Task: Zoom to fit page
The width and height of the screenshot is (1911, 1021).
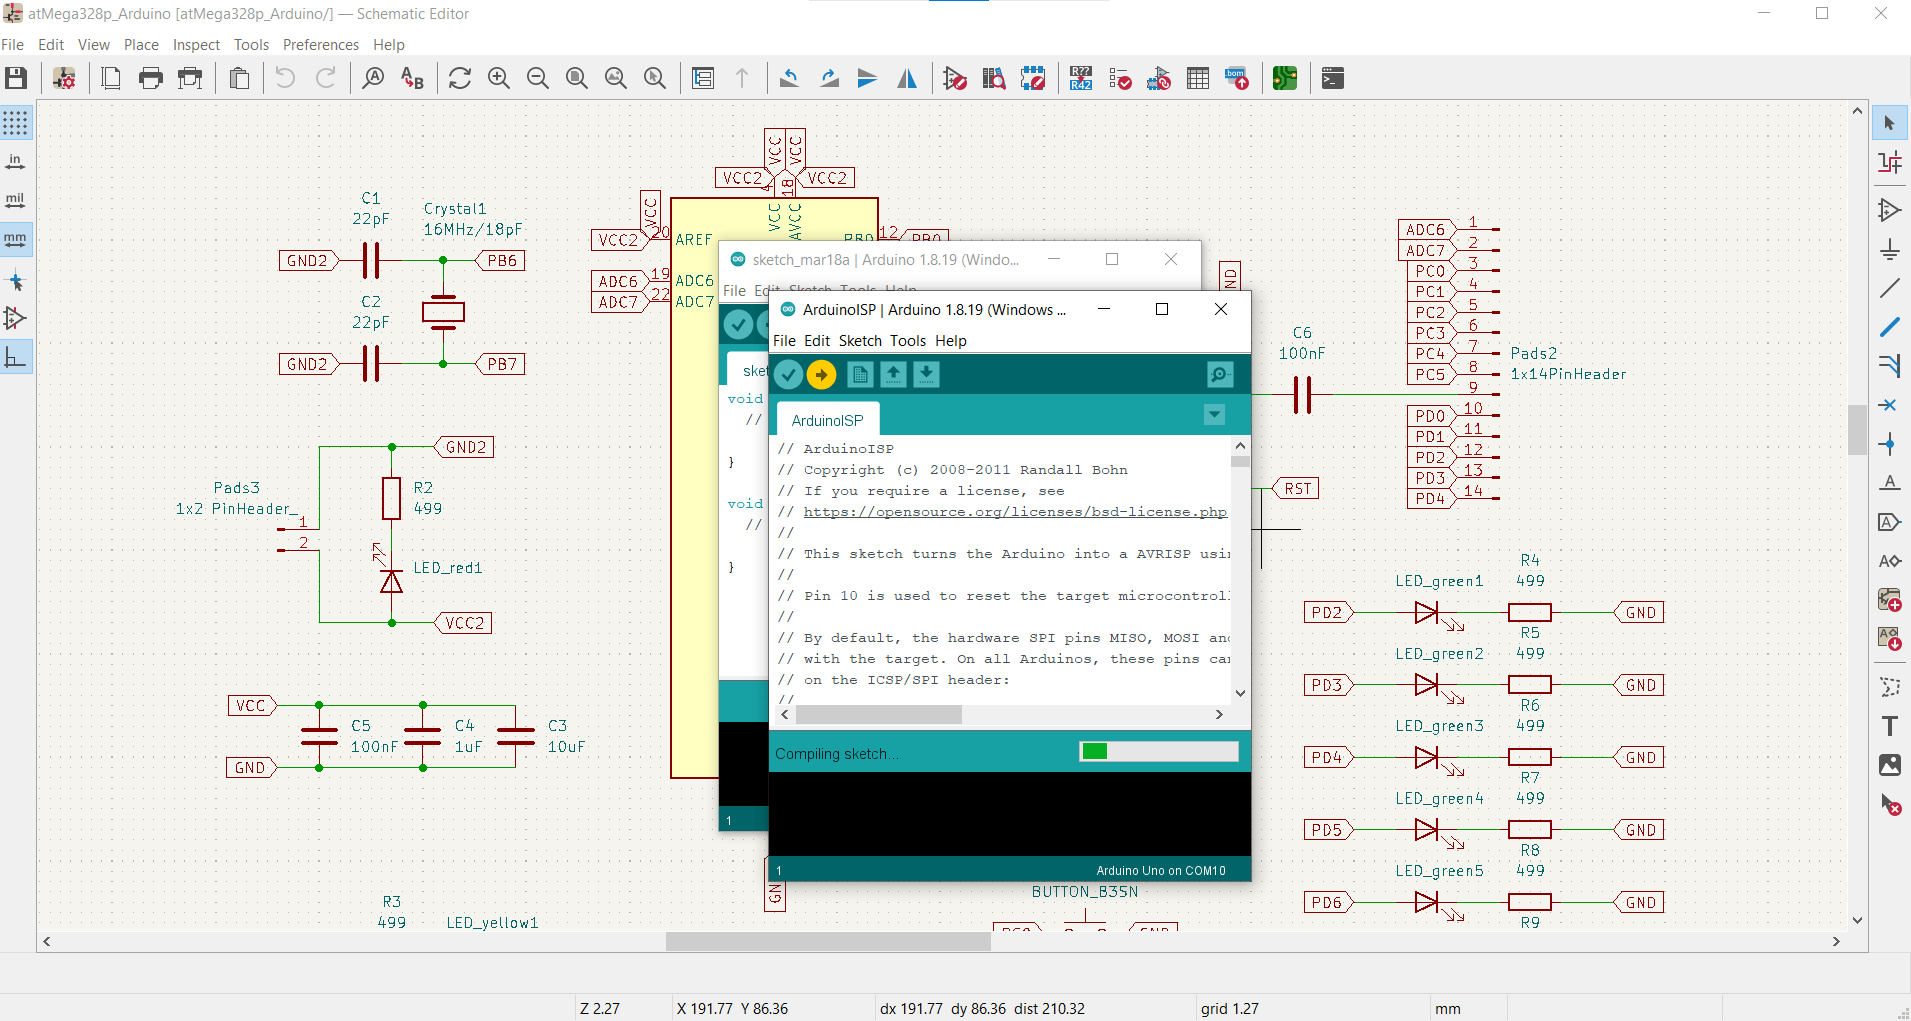Action: [577, 78]
